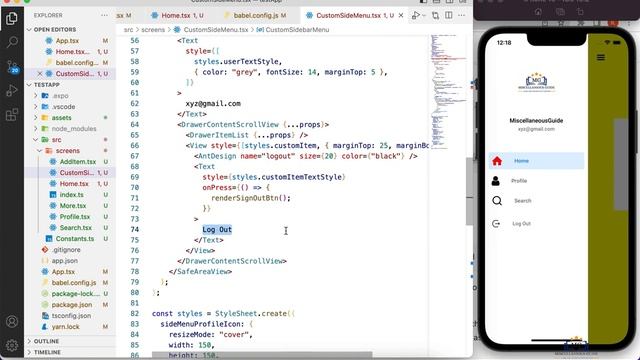Viewport: 640px width, 360px height.
Task: Switch to the babel.config.js tab
Action: [256, 16]
